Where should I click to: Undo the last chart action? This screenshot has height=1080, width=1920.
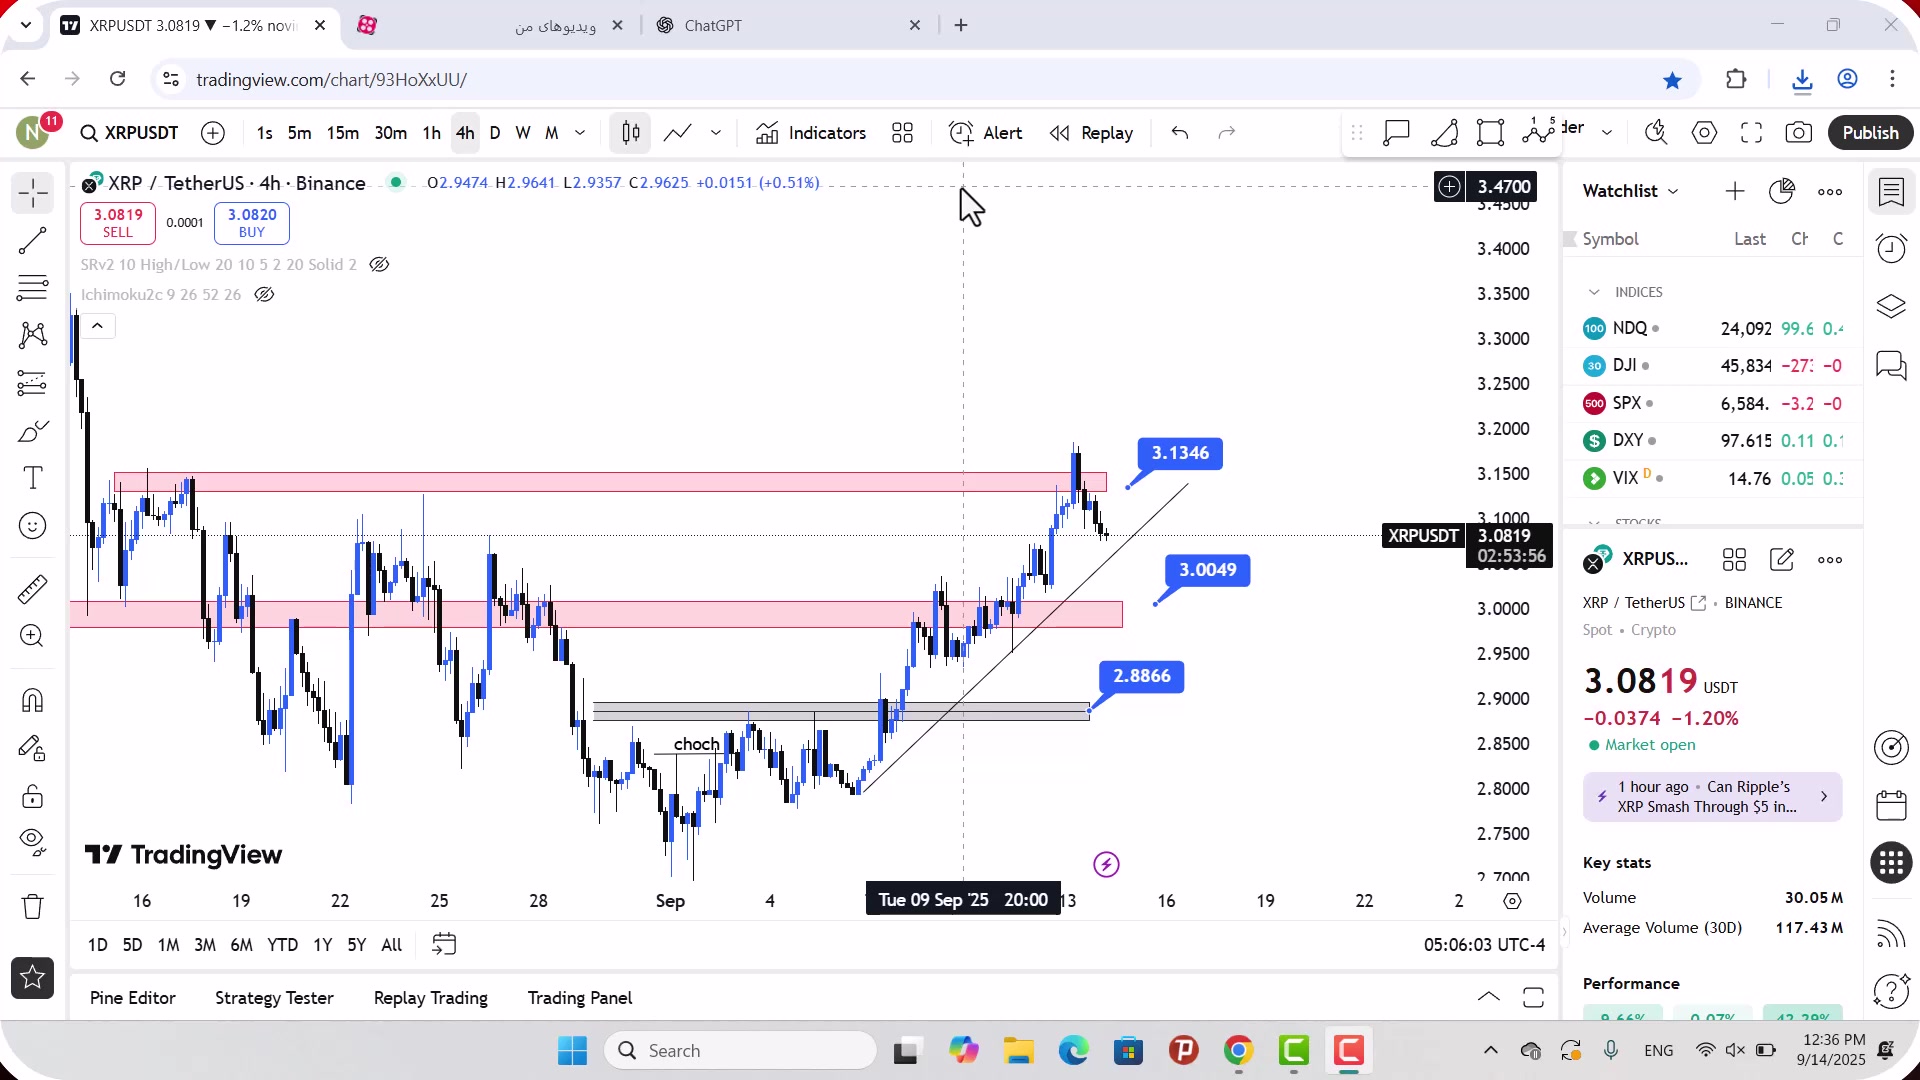[x=1180, y=133]
